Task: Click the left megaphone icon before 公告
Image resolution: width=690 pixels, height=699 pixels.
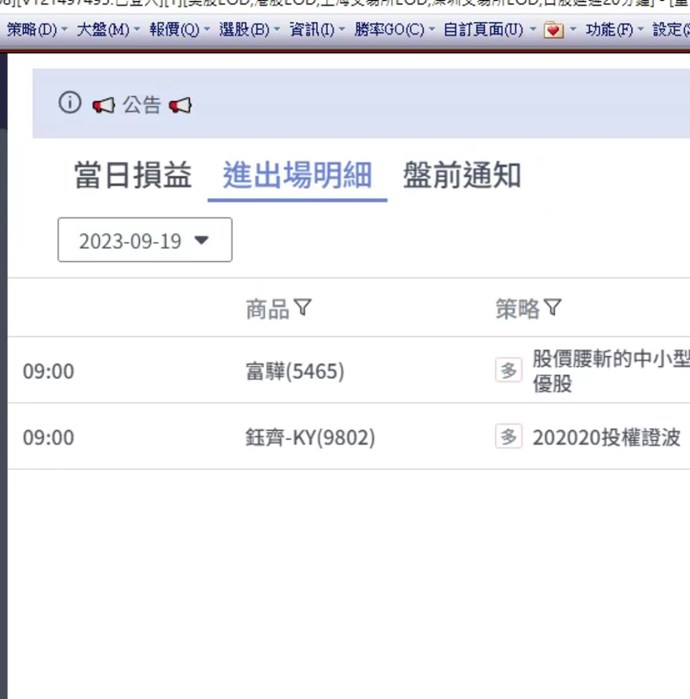Action: (x=103, y=104)
